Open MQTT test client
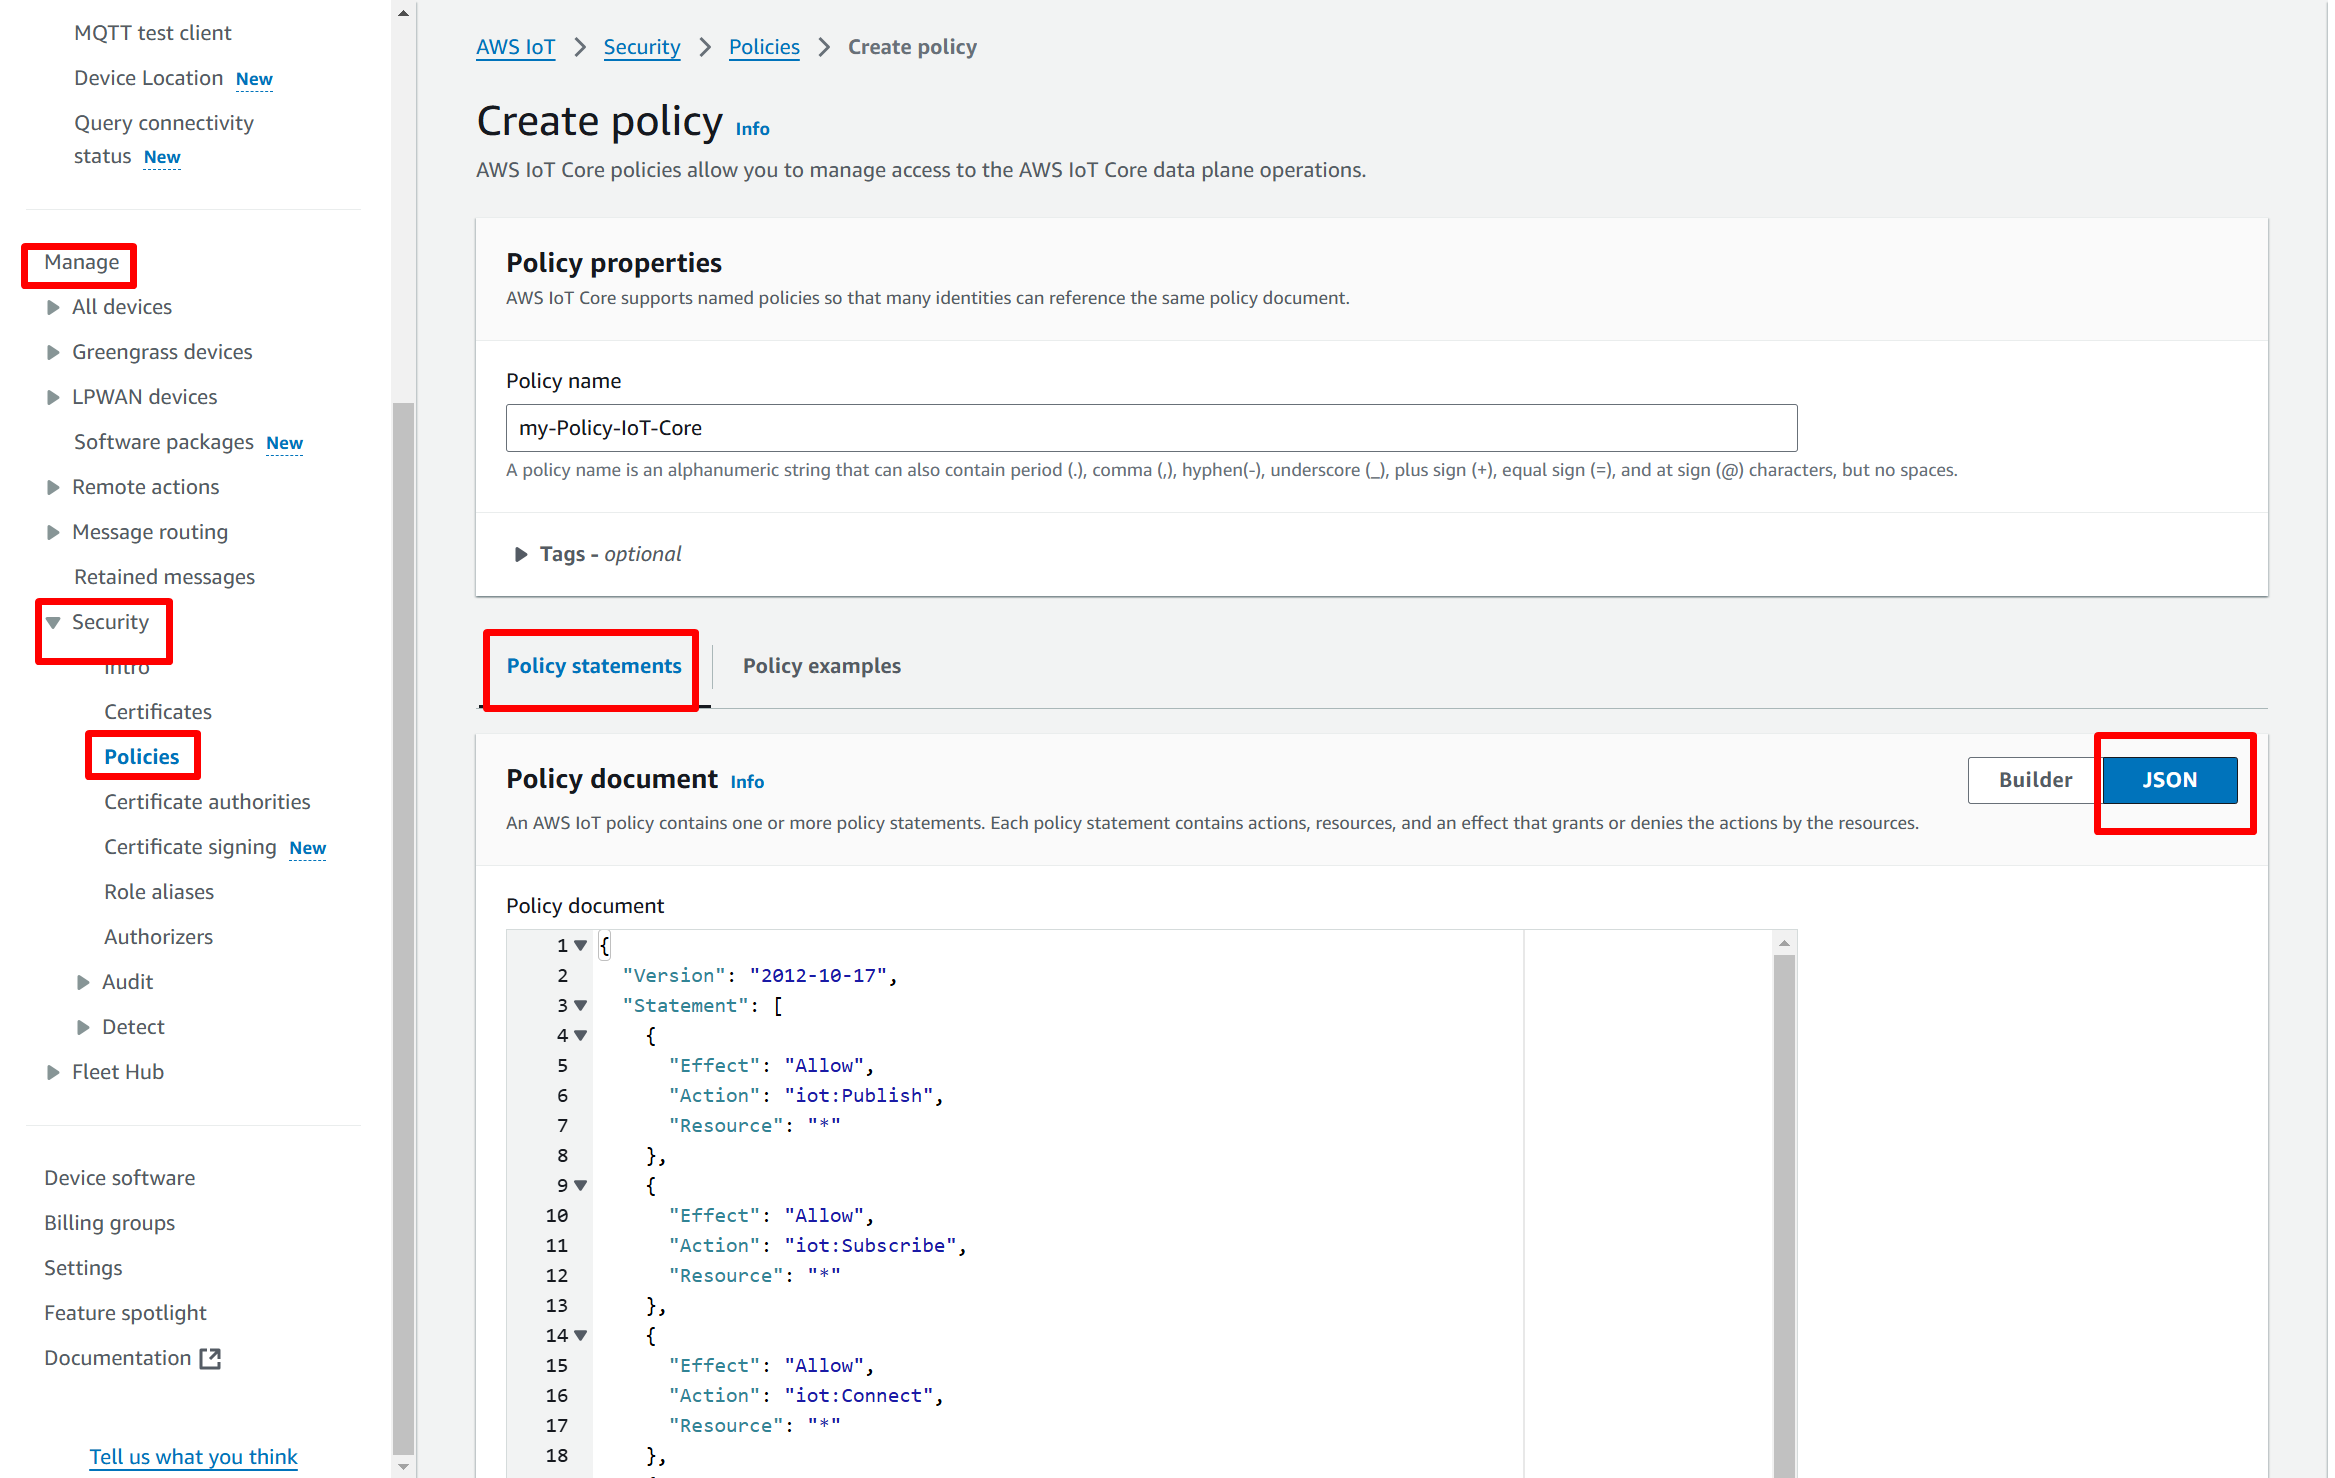2335x1478 pixels. pyautogui.click(x=152, y=33)
